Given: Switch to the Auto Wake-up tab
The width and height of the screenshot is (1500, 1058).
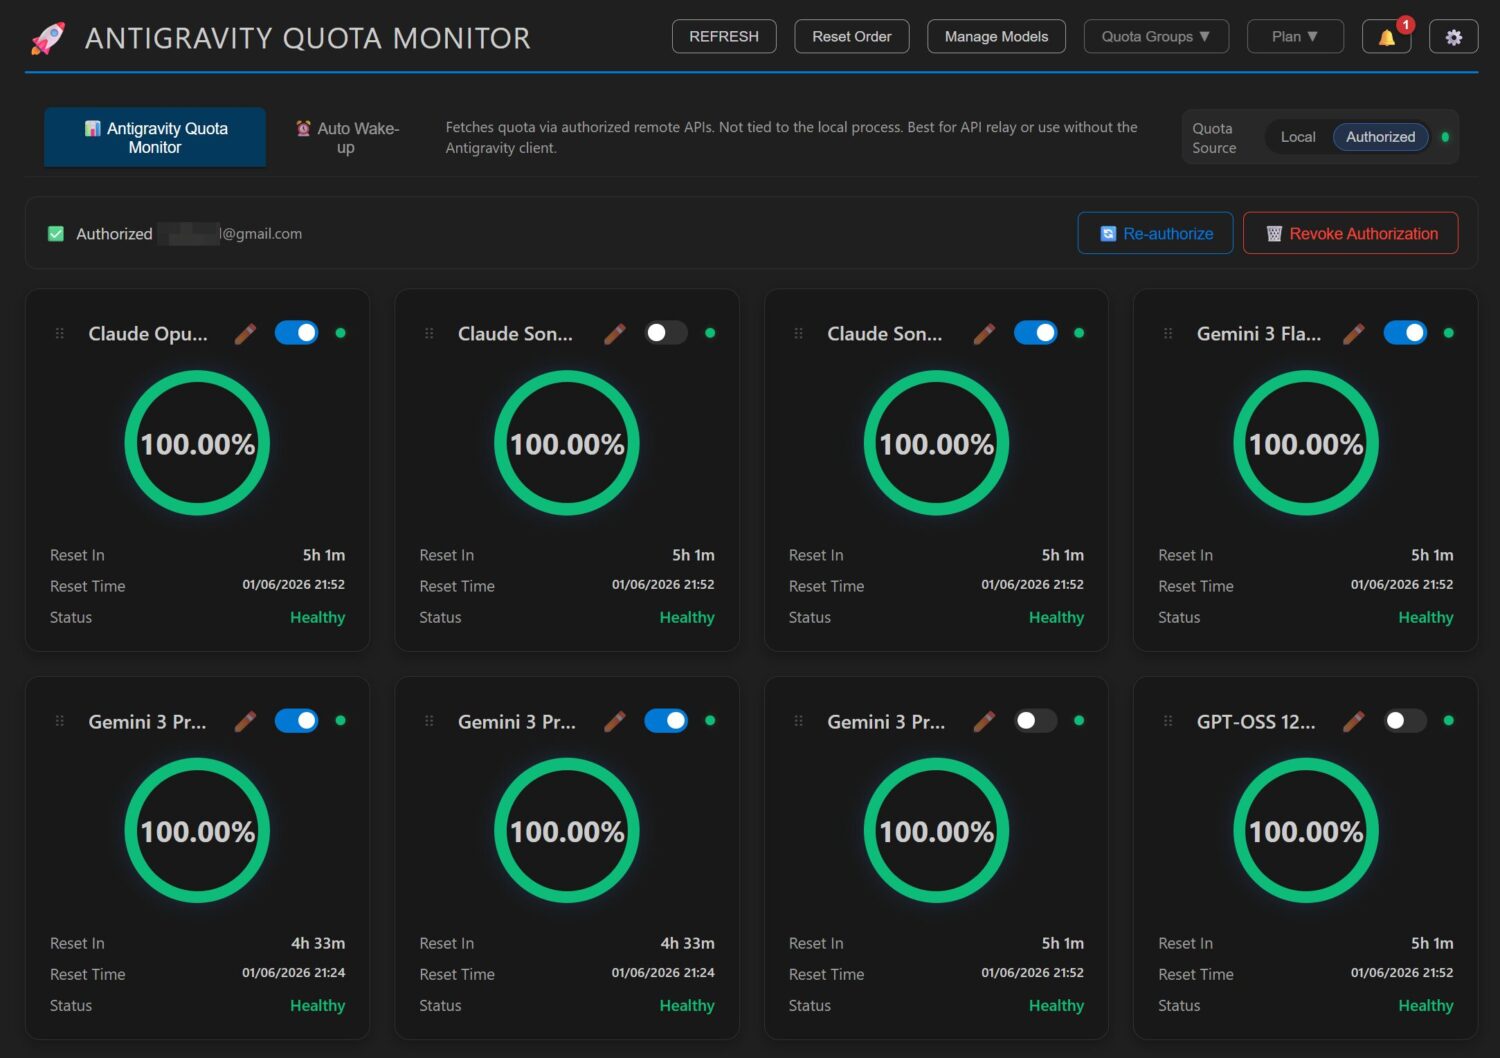Looking at the screenshot, I should [x=347, y=138].
